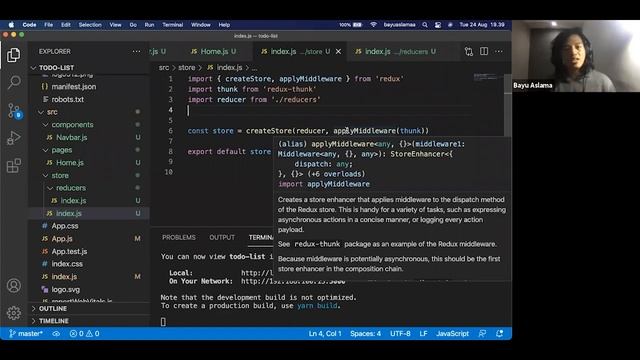Open App.js in the explorer
The width and height of the screenshot is (640, 360).
click(x=62, y=238)
